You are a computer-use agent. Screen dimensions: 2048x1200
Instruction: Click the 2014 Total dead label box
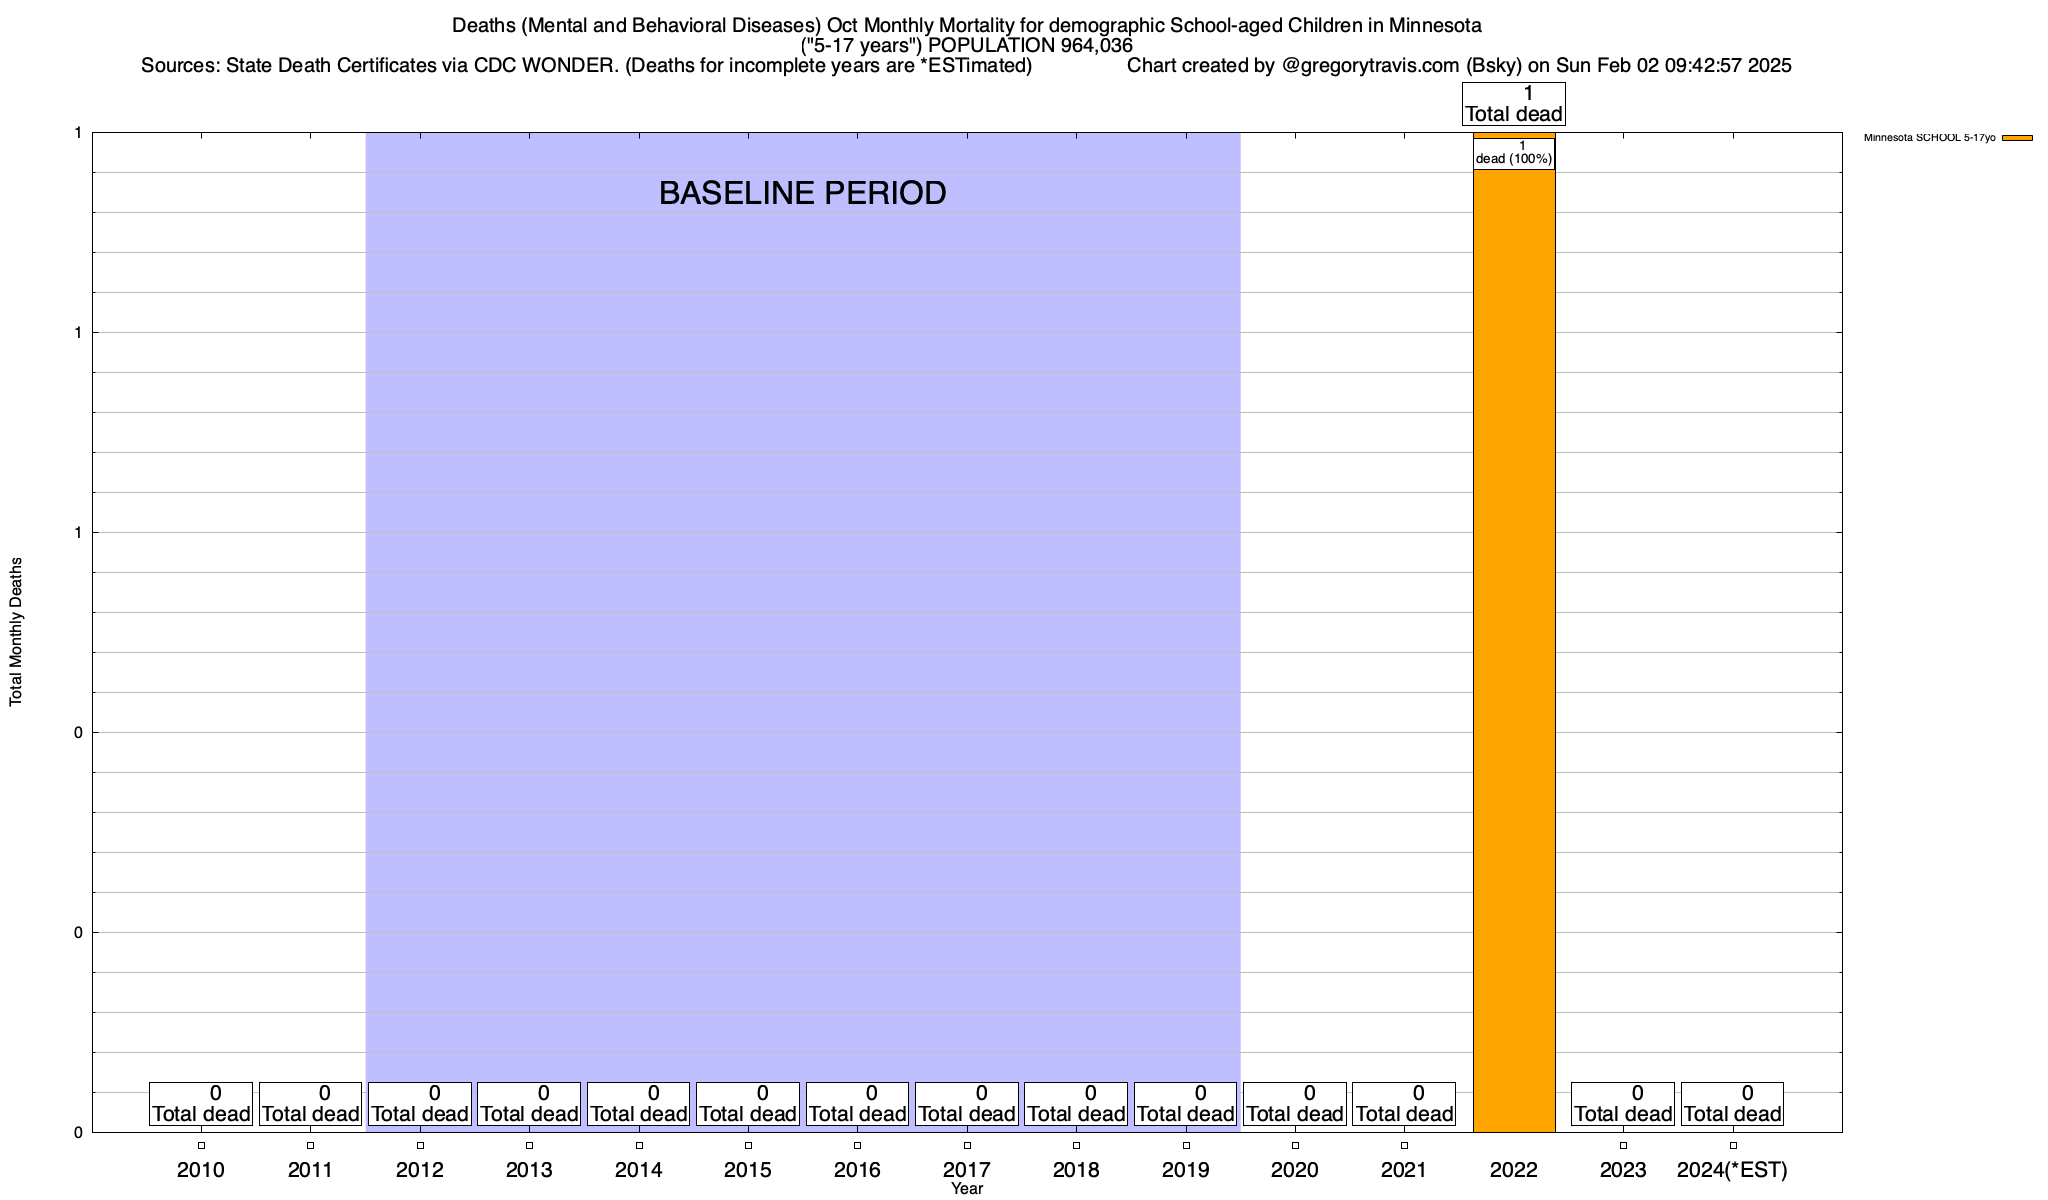coord(638,1104)
